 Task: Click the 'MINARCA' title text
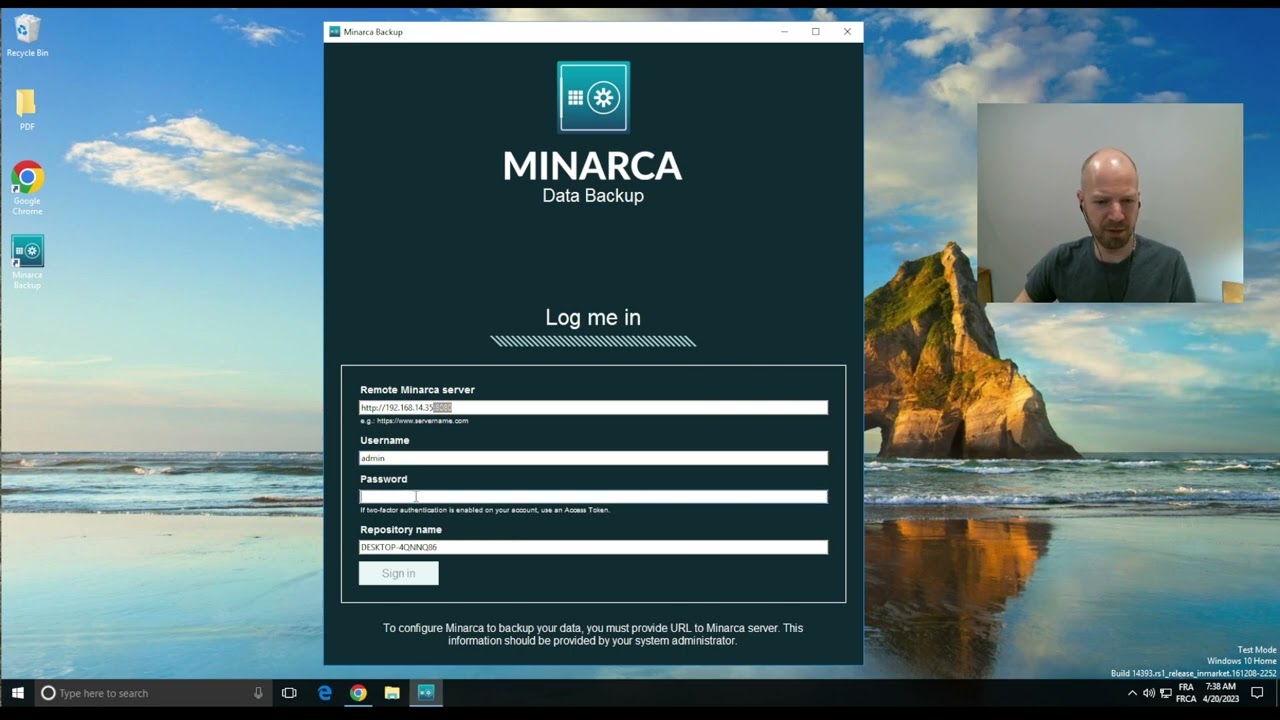coord(592,166)
